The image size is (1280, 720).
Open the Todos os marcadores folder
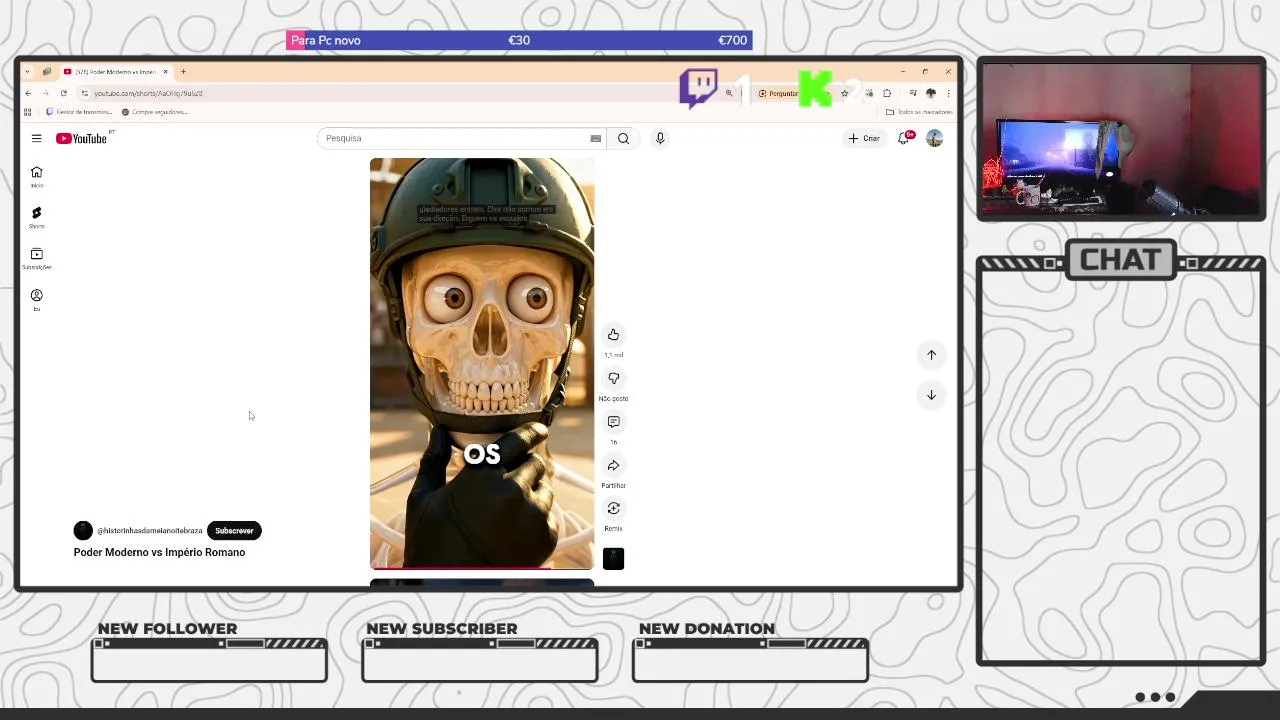point(919,112)
